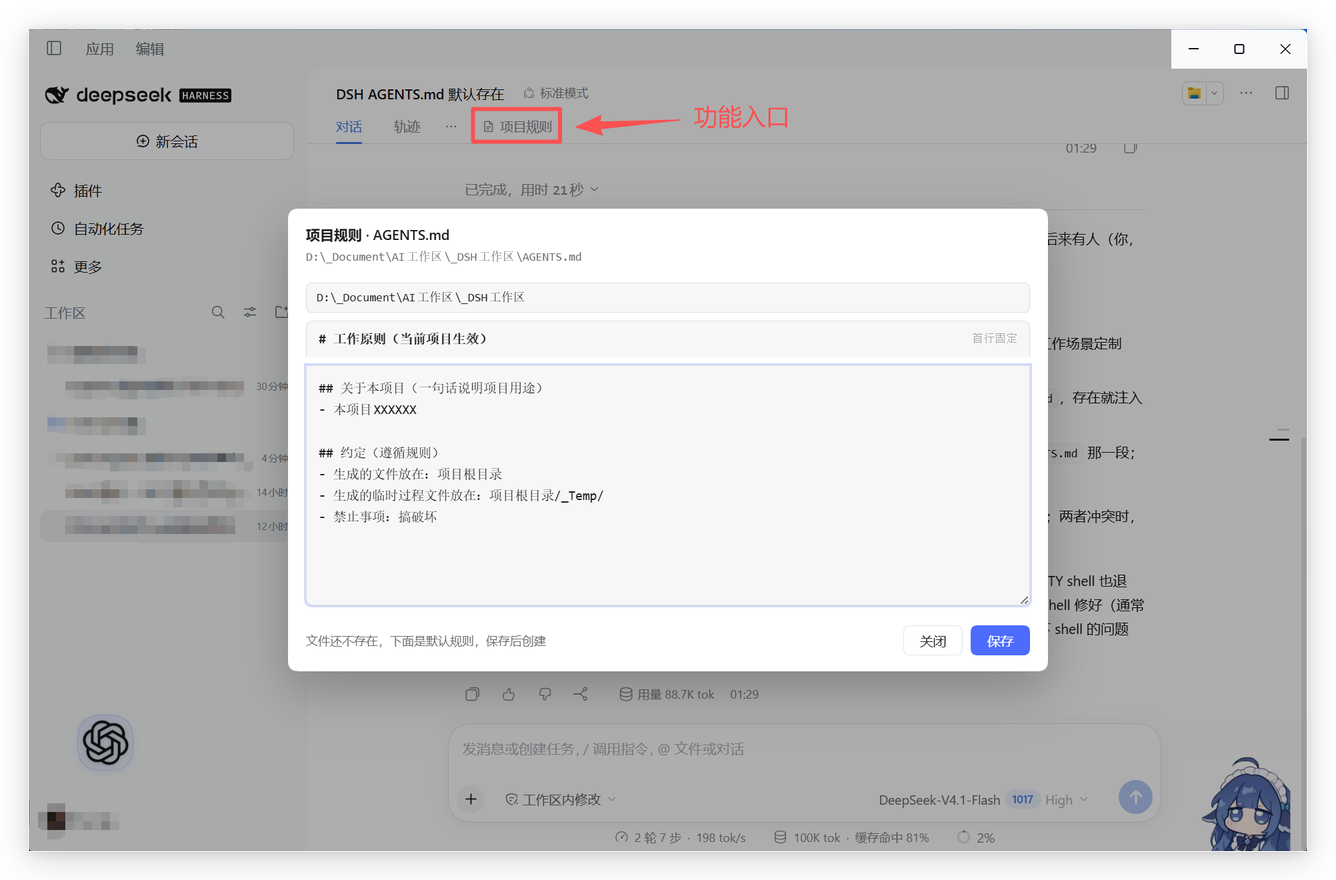Click the resize grip of rules editor
The width and height of the screenshot is (1336, 880).
pyautogui.click(x=1023, y=598)
